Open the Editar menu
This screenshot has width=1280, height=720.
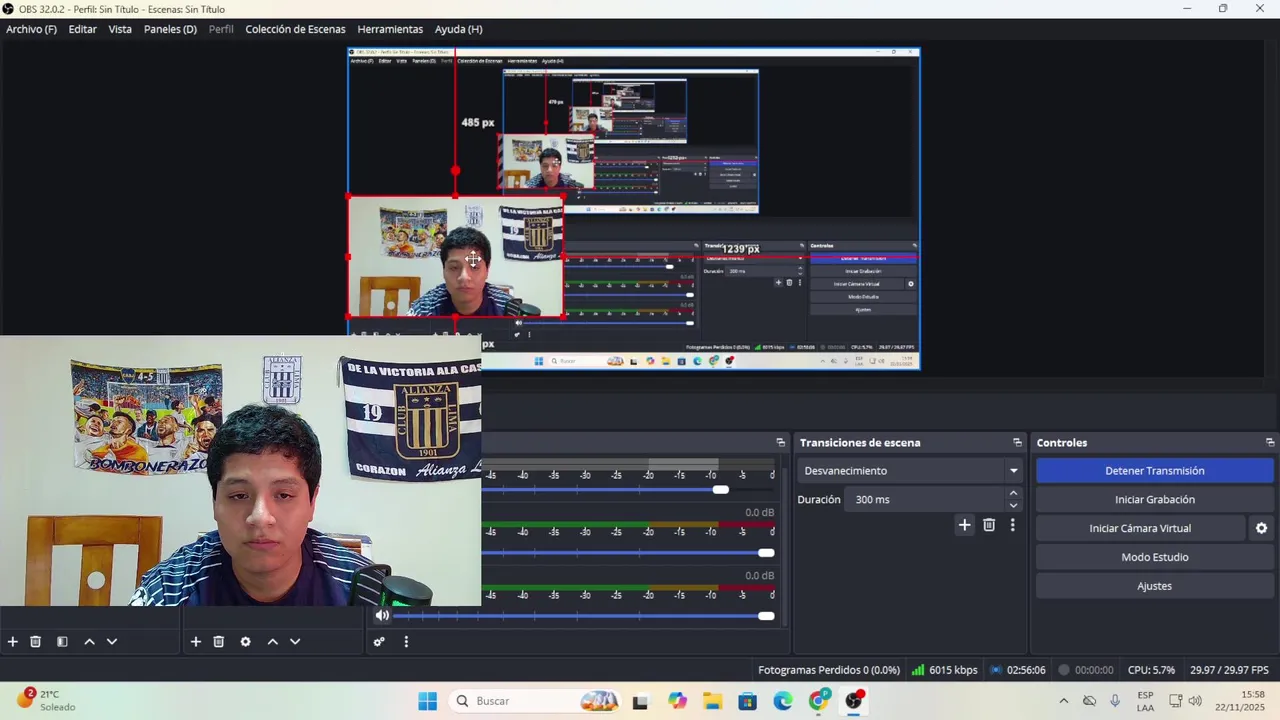click(x=82, y=29)
